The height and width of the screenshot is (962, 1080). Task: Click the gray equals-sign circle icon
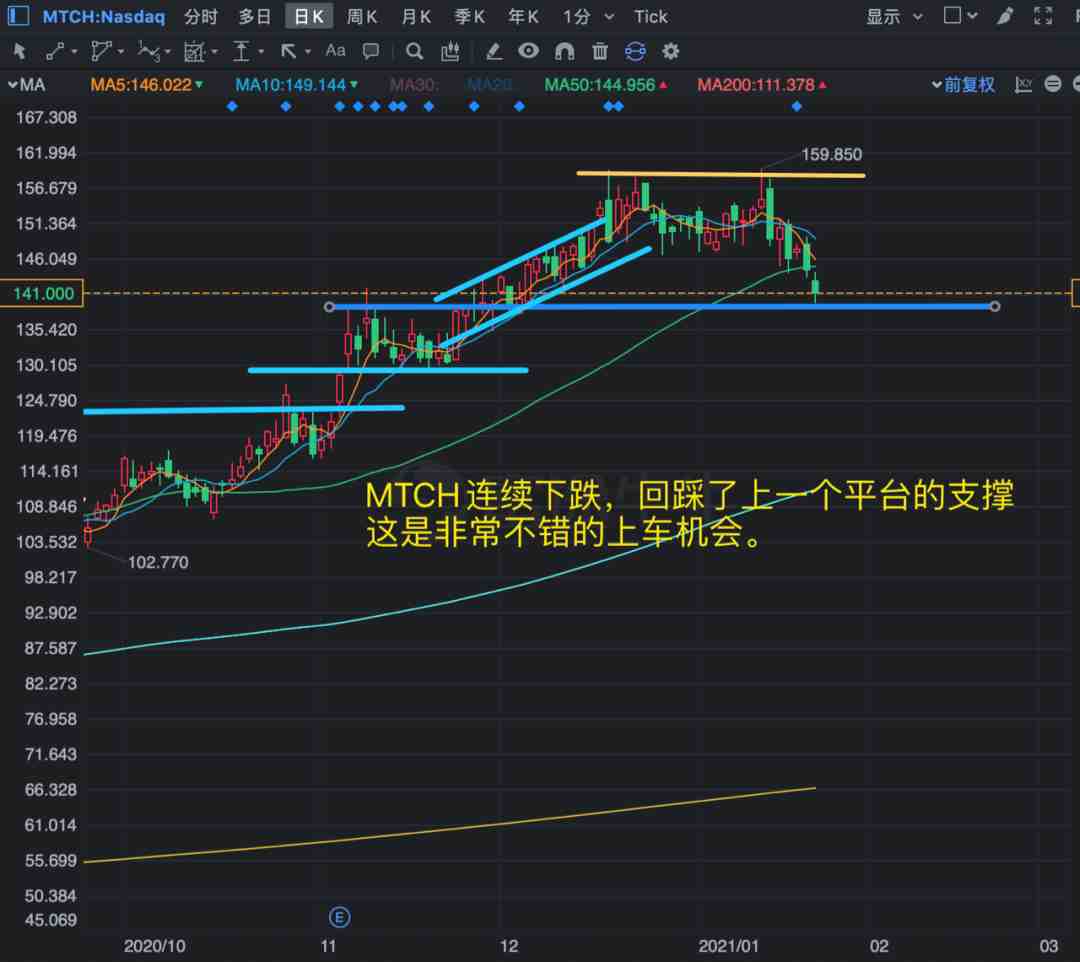point(1052,84)
